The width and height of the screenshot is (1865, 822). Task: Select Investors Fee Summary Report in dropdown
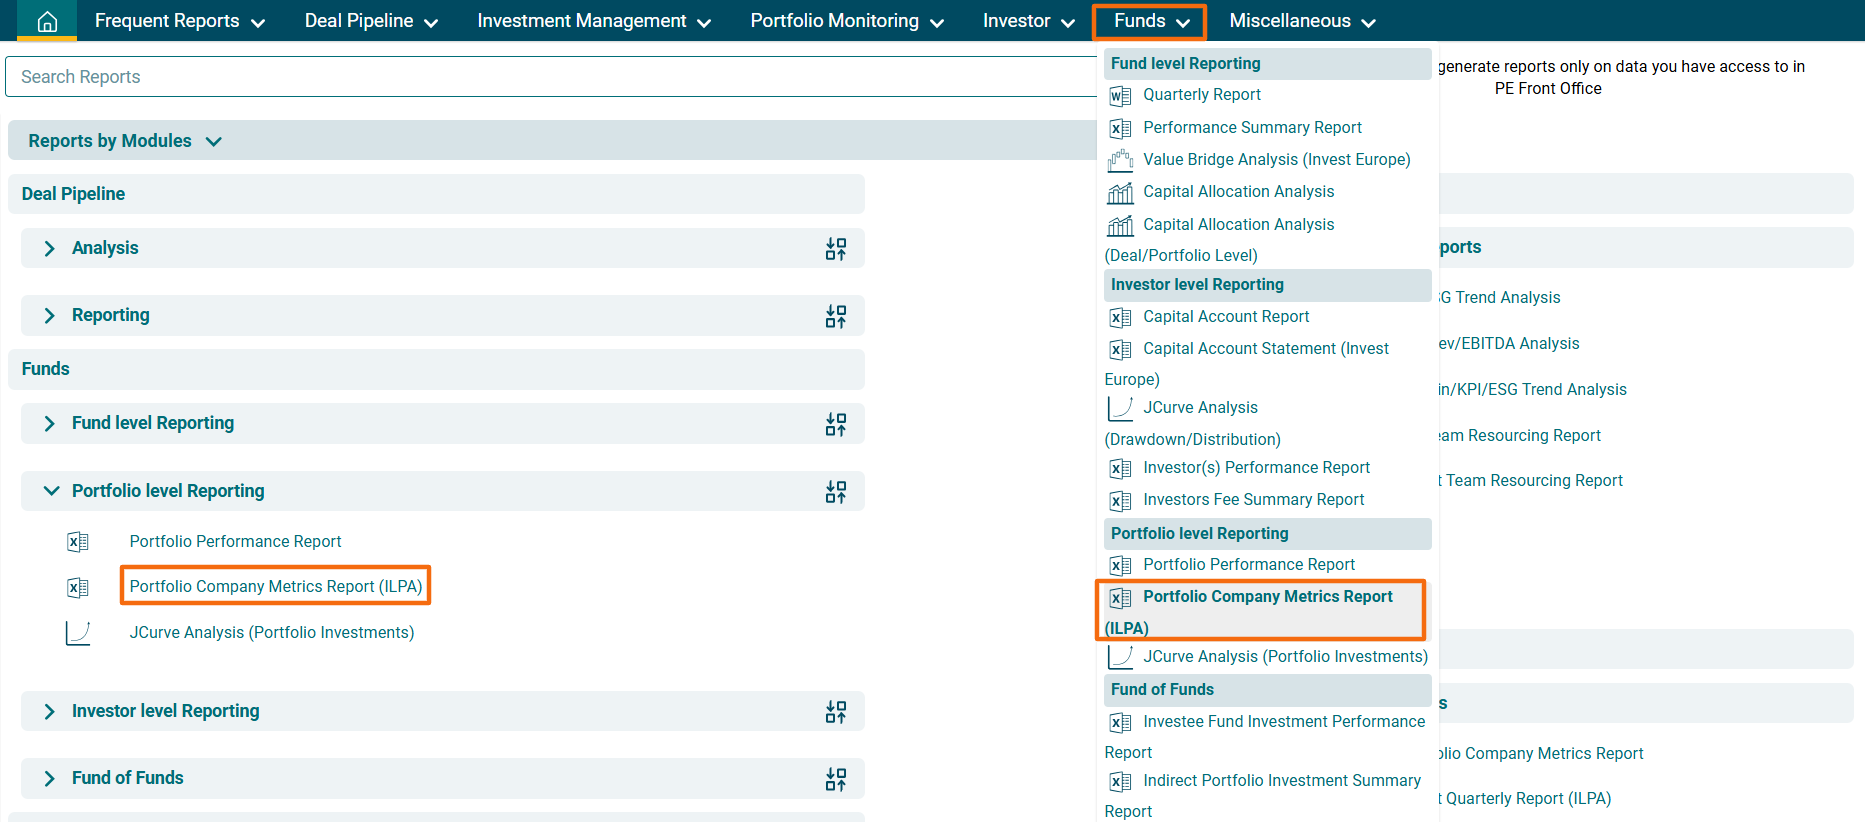1253,500
